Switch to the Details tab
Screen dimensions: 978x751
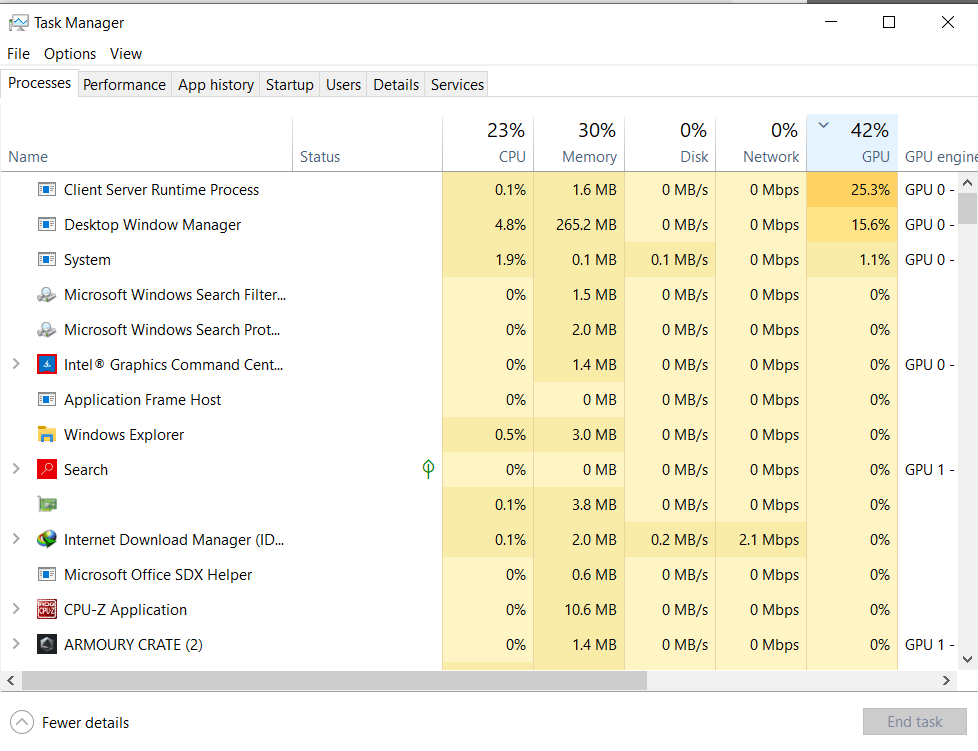(396, 85)
